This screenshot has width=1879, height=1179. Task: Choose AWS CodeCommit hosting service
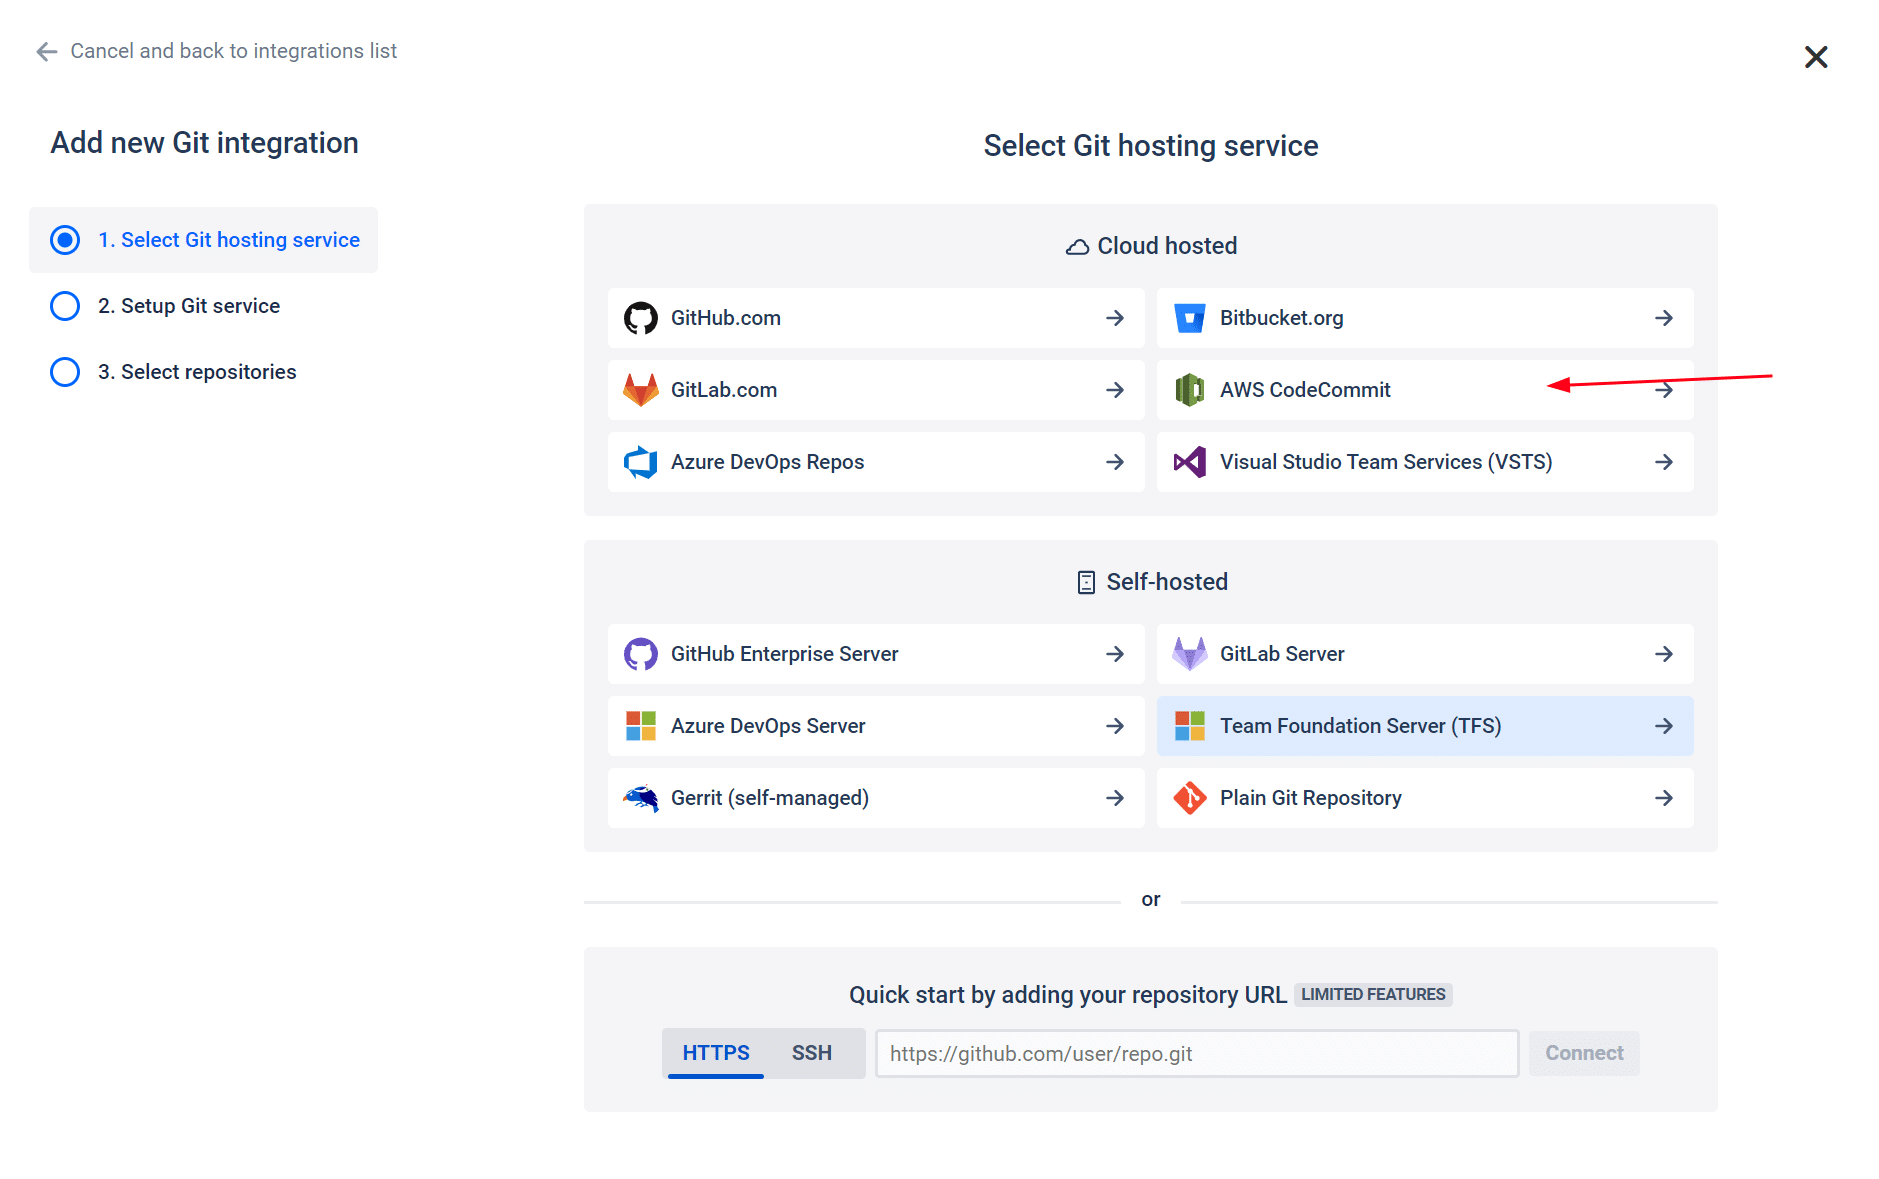pyautogui.click(x=1425, y=390)
